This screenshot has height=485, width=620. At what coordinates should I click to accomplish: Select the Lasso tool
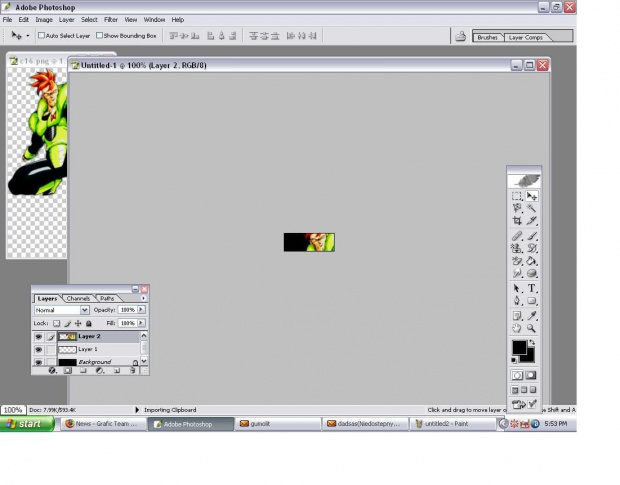[517, 208]
